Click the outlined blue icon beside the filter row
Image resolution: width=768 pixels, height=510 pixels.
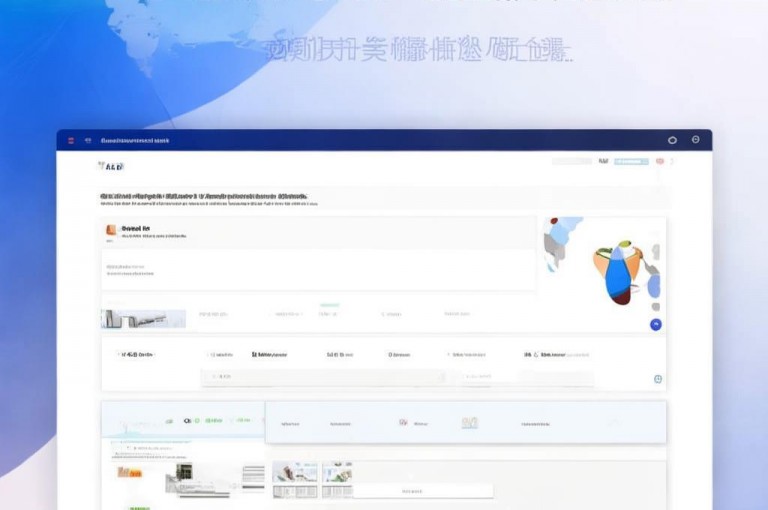(658, 379)
